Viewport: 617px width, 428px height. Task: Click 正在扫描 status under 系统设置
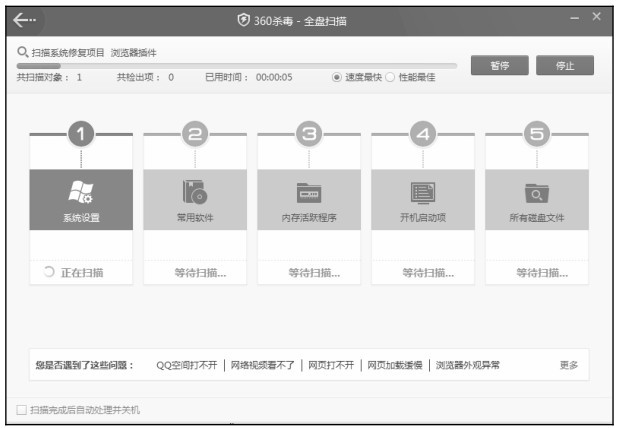(x=82, y=273)
